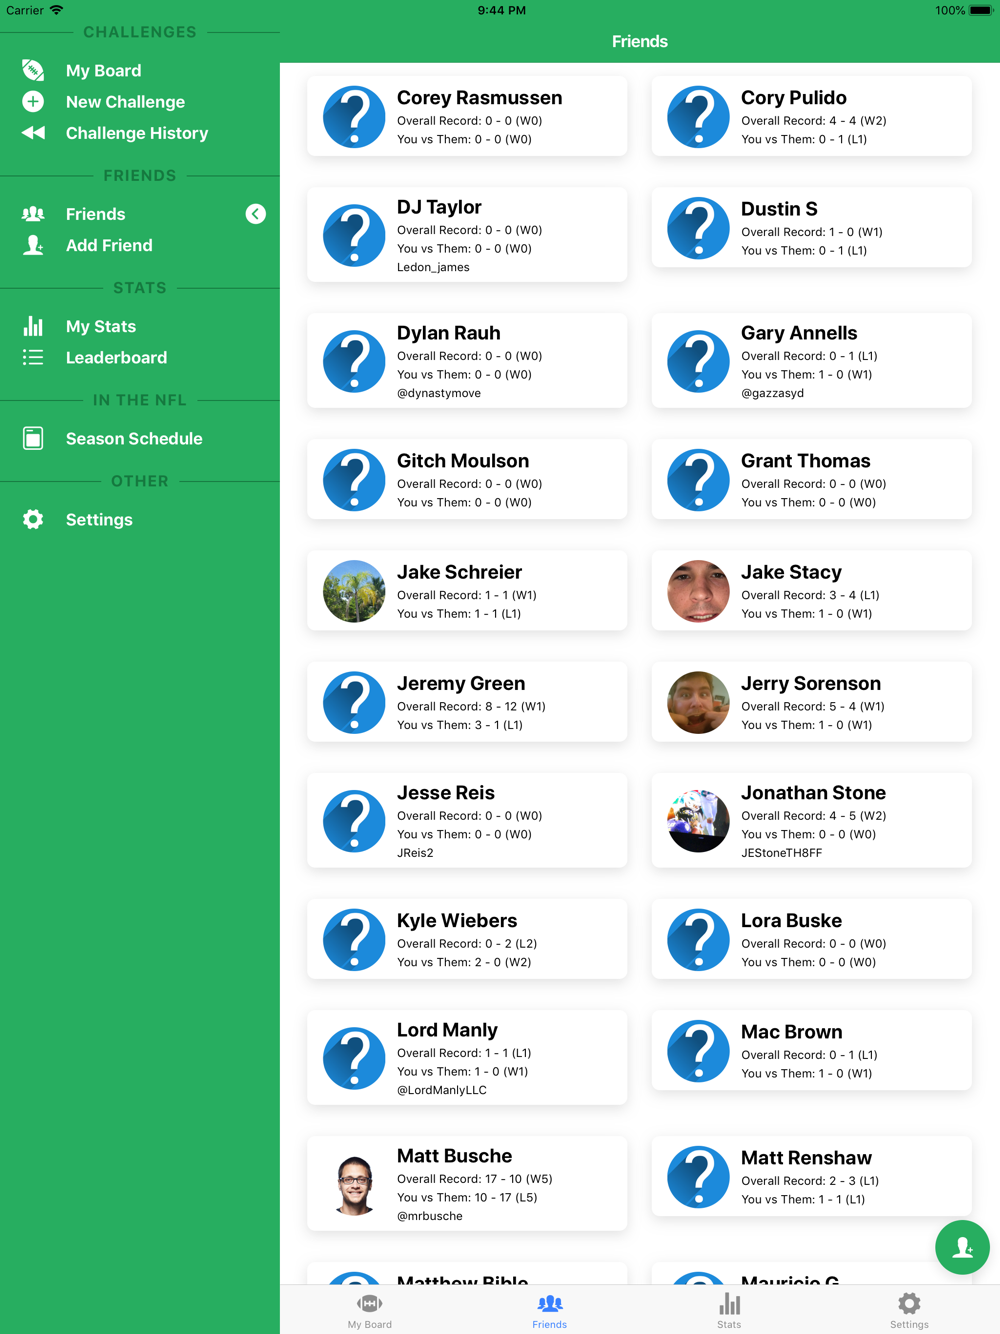
Task: Tap Overall Record 8 - 12 (W1) text
Action: click(x=471, y=706)
